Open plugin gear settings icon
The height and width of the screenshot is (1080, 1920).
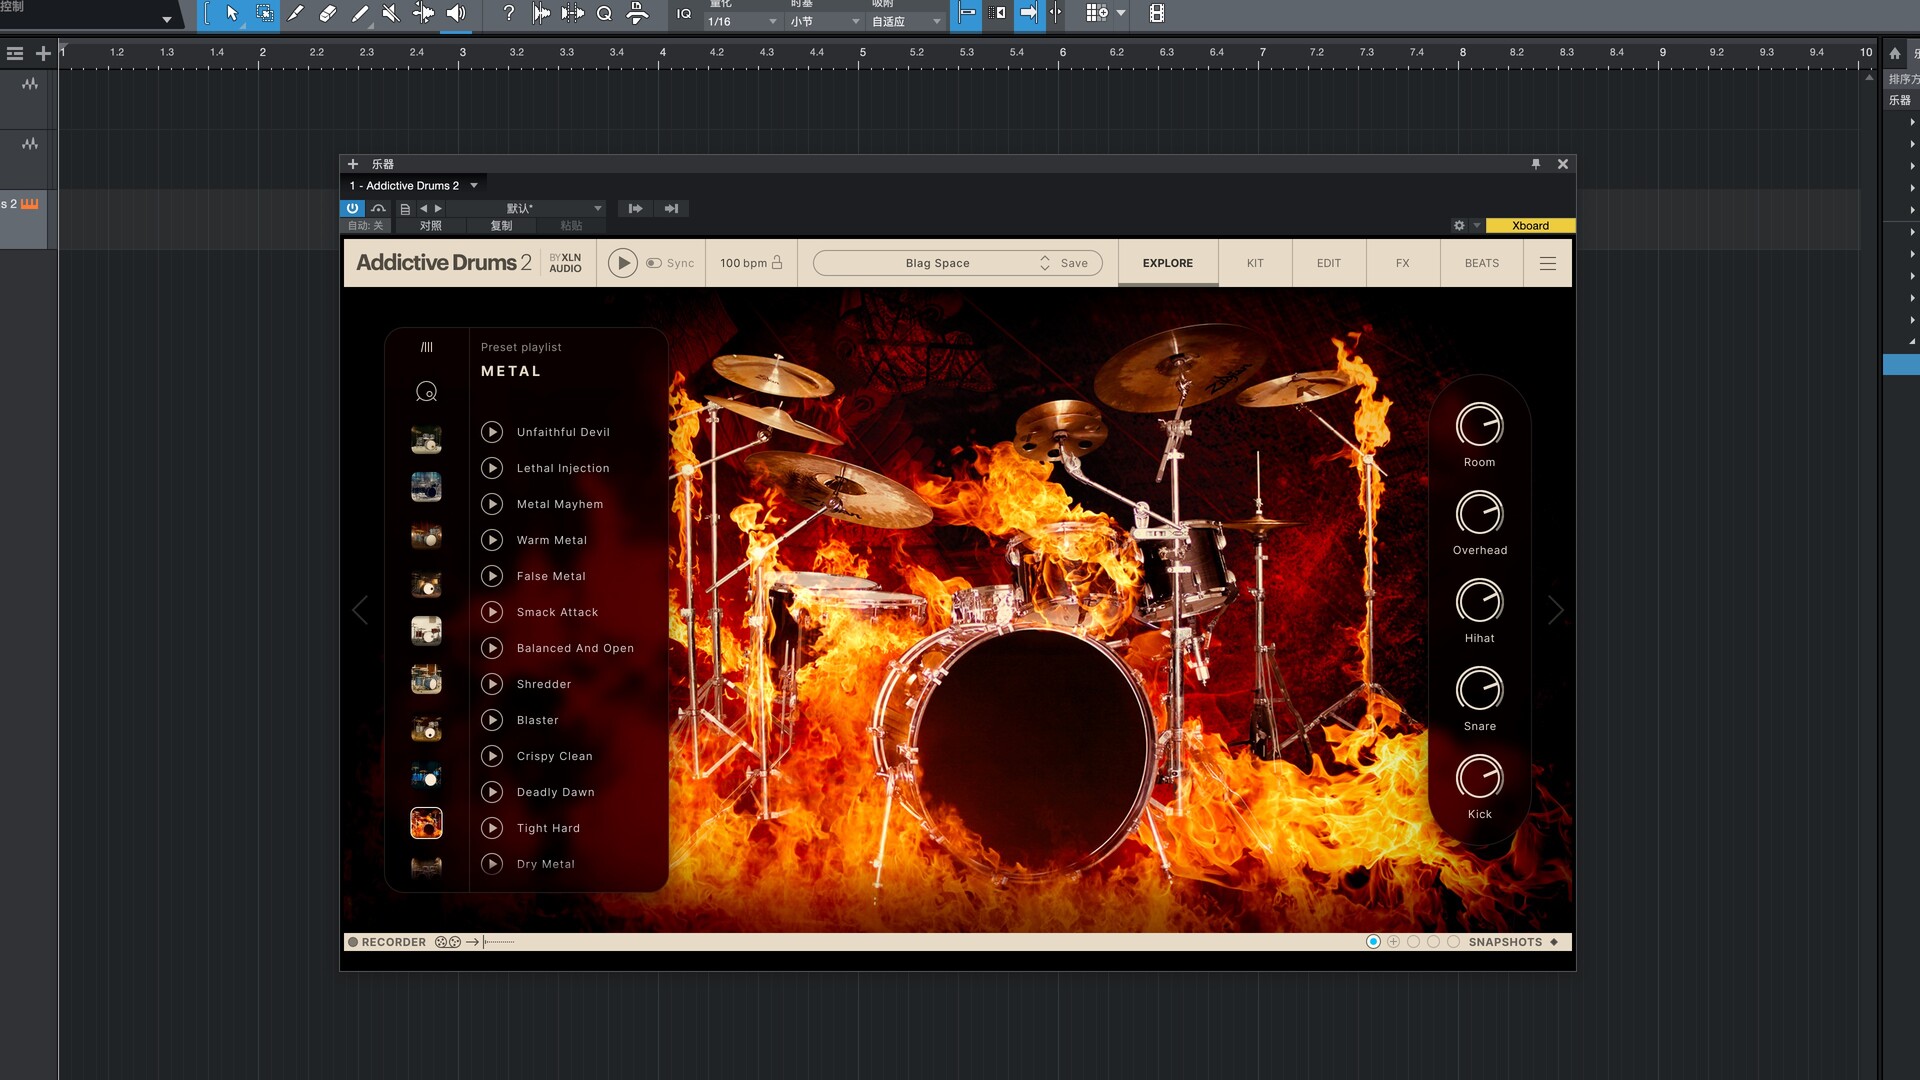(x=1459, y=226)
